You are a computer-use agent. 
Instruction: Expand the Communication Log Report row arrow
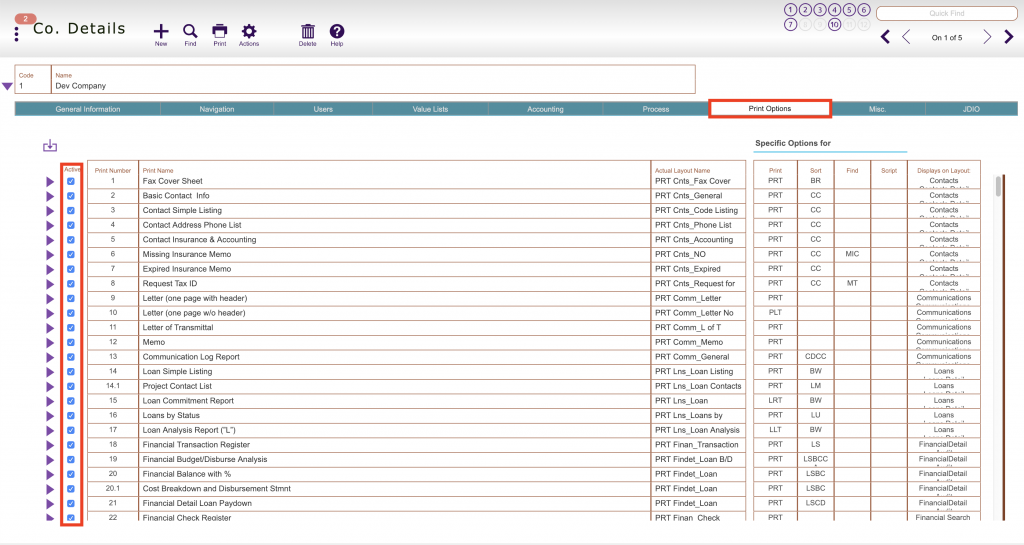coord(50,358)
